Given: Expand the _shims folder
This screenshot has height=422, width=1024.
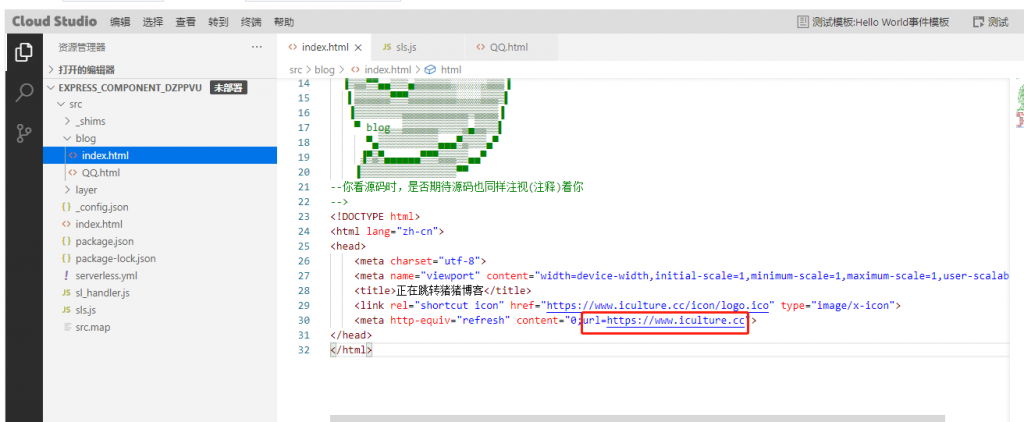Looking at the screenshot, I should click(x=90, y=121).
